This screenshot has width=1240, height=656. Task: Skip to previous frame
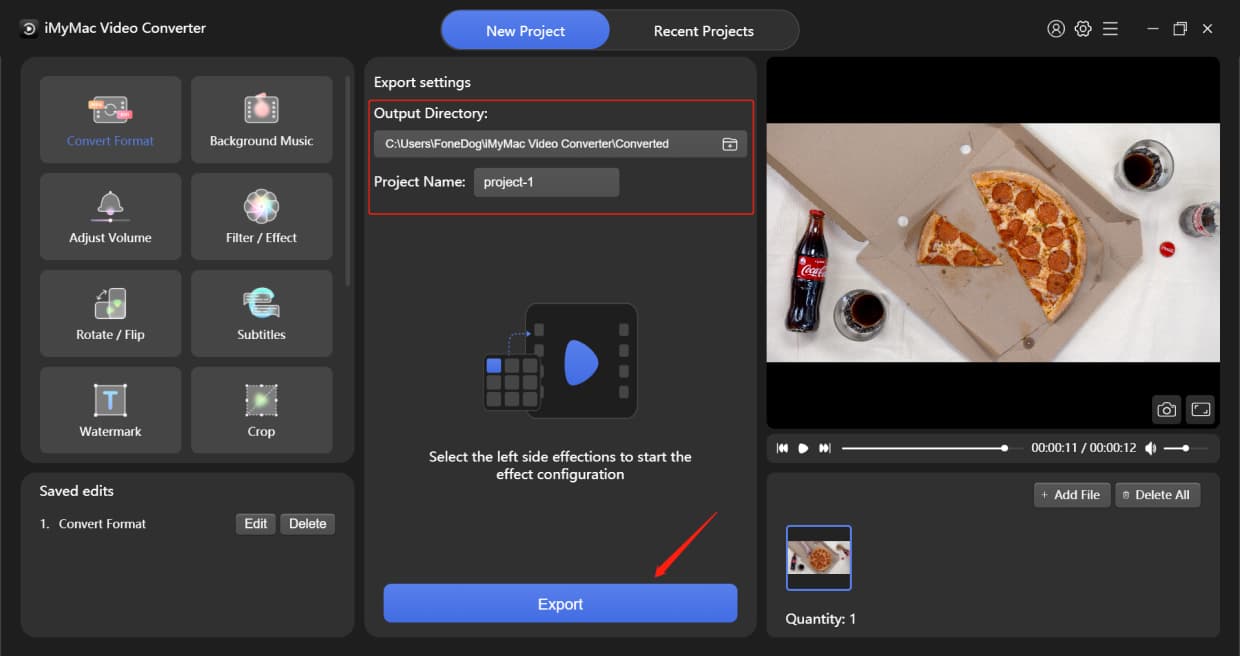(x=783, y=448)
